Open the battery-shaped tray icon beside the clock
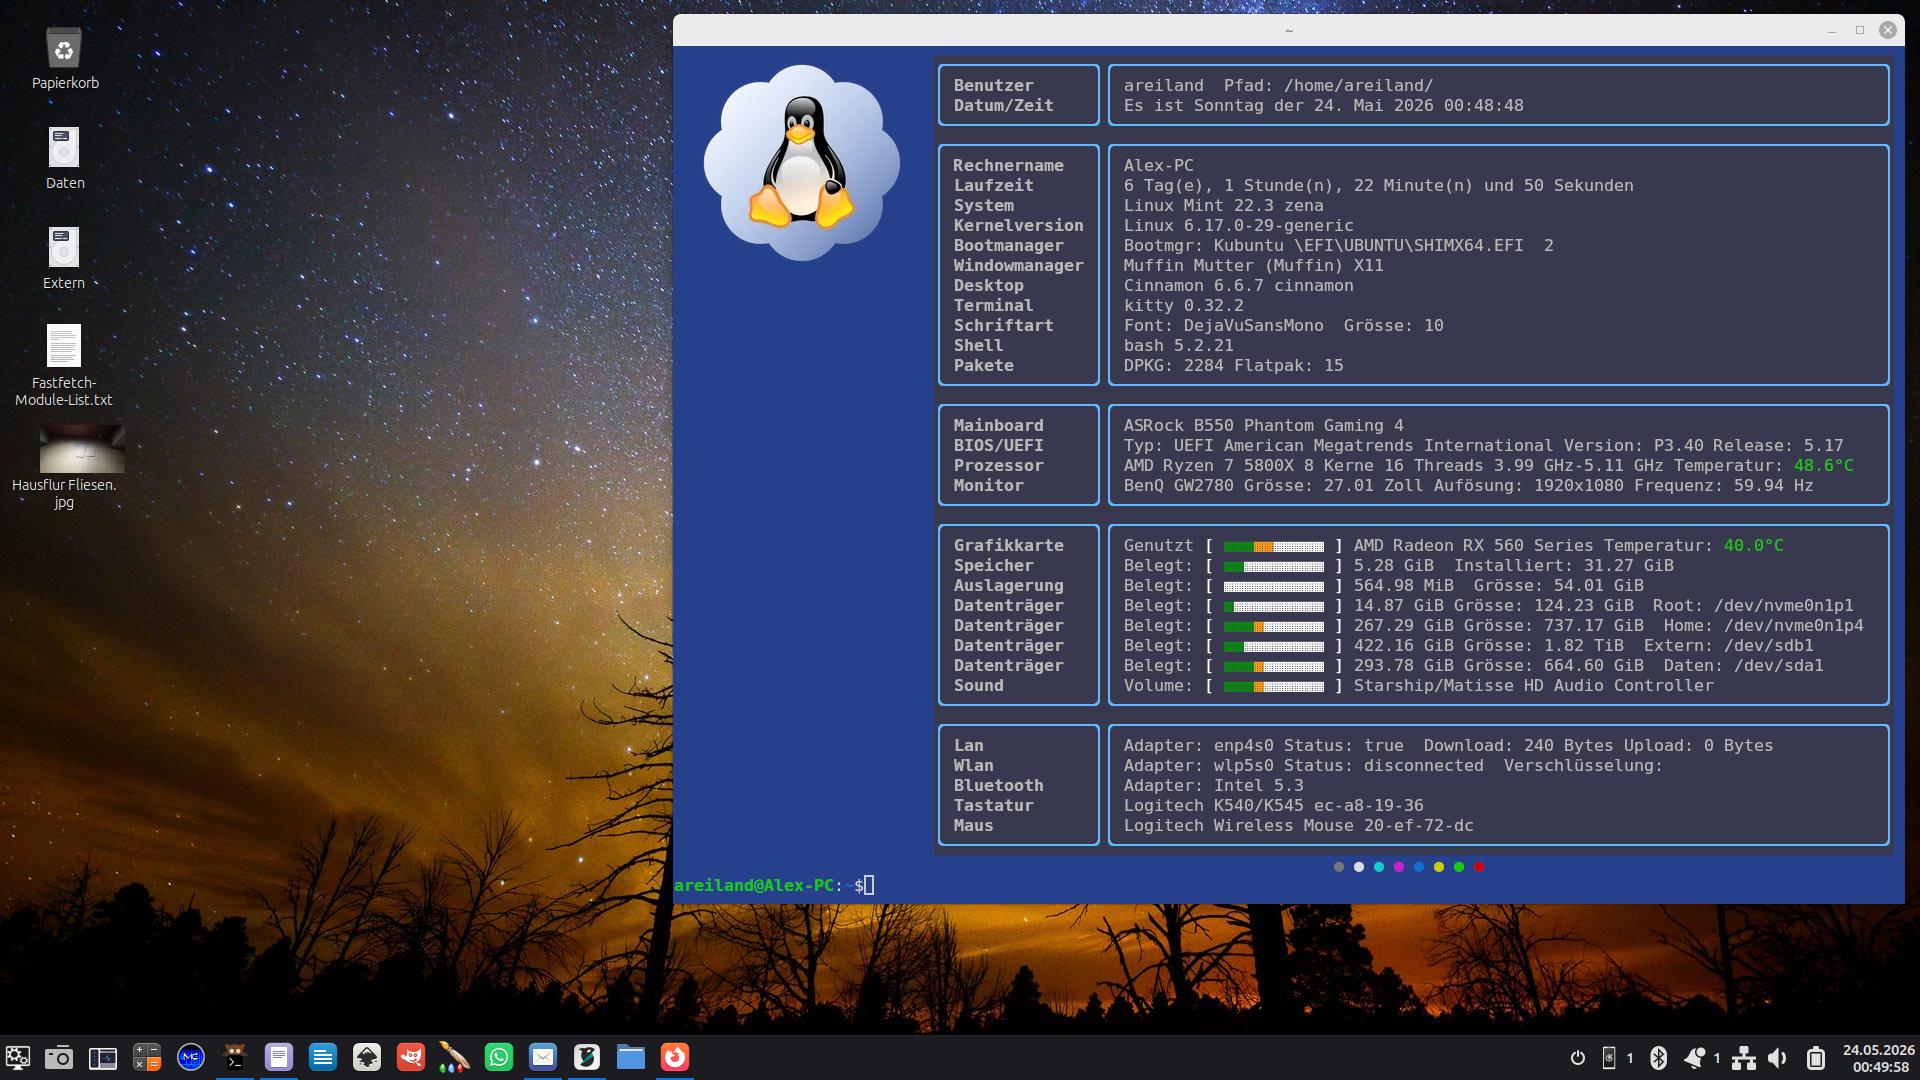This screenshot has width=1920, height=1080. [x=1816, y=1058]
